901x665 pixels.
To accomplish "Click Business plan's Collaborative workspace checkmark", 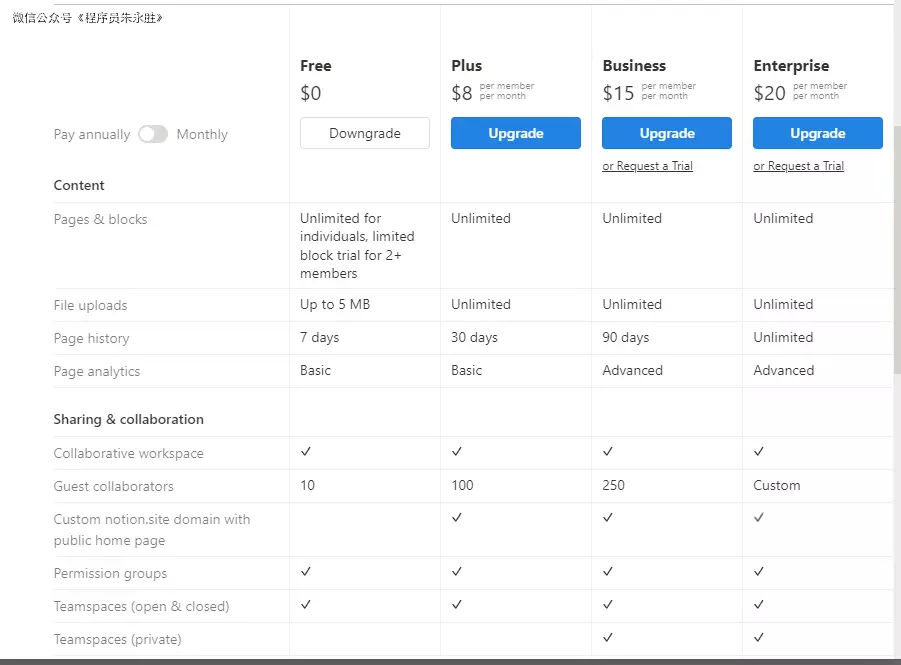I will click(x=608, y=452).
